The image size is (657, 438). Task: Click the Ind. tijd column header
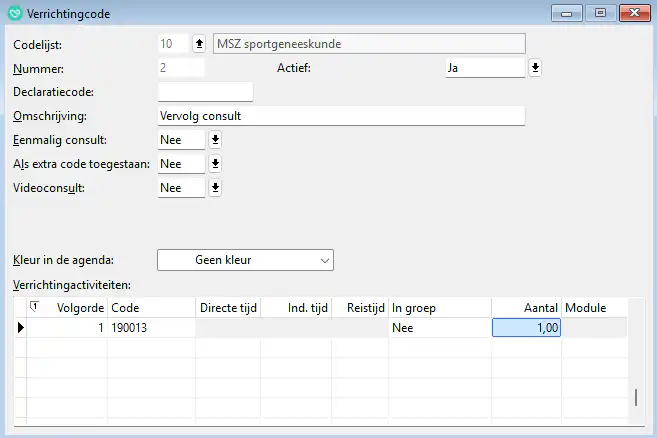click(x=296, y=308)
